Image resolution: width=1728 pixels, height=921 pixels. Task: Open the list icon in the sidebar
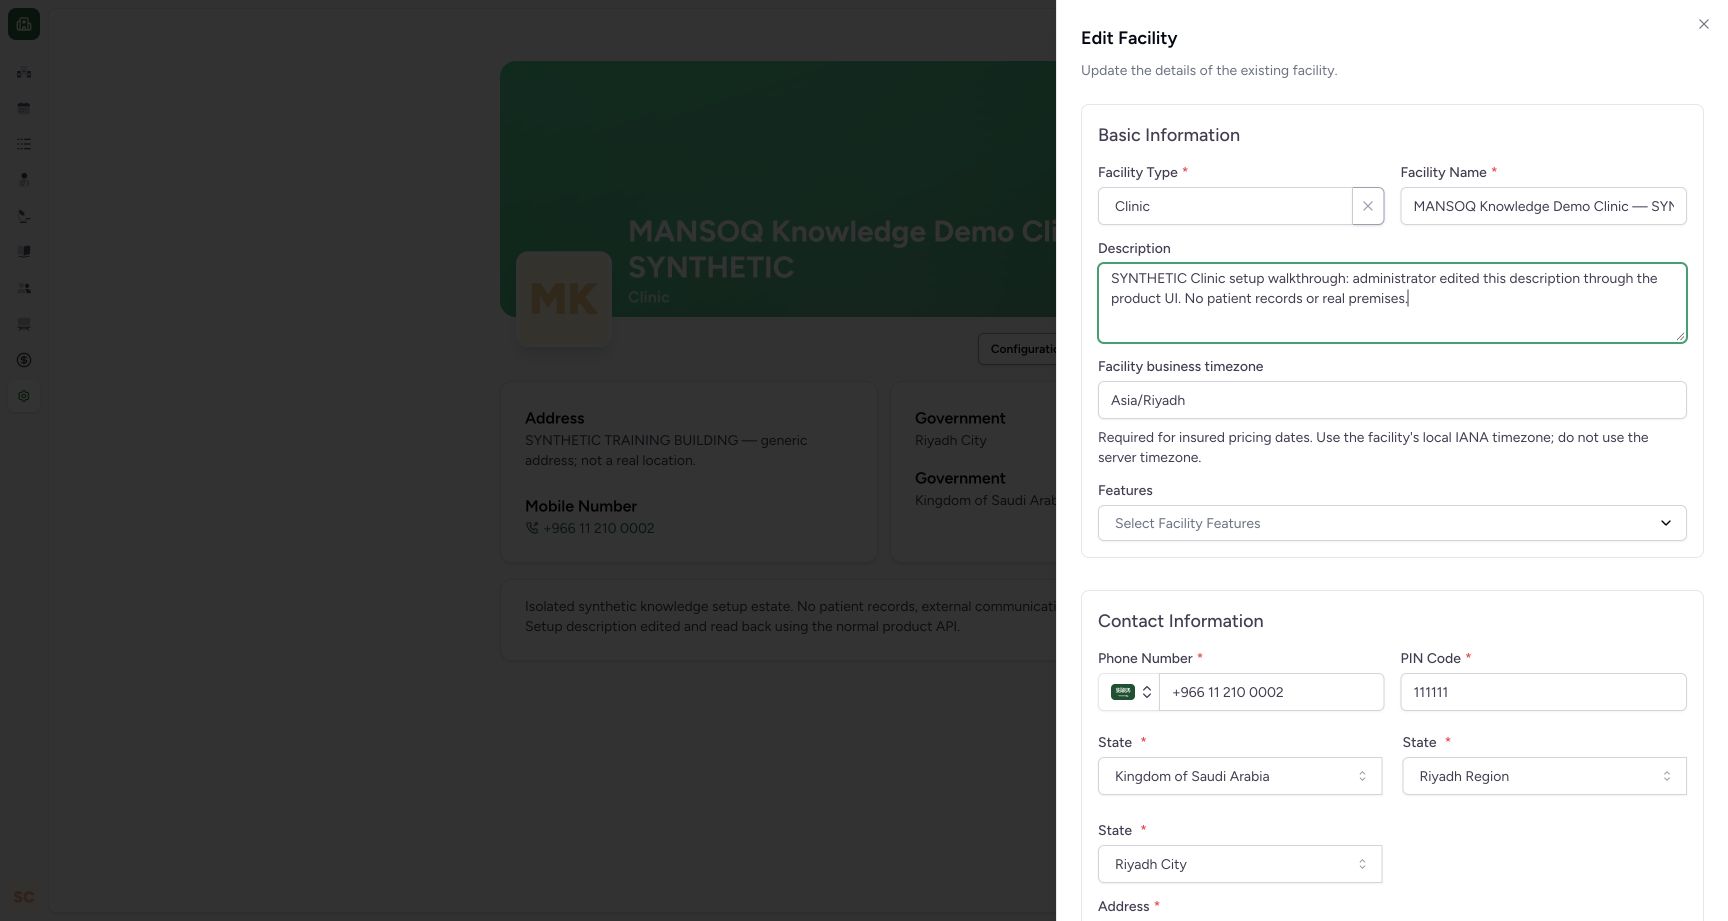click(24, 144)
